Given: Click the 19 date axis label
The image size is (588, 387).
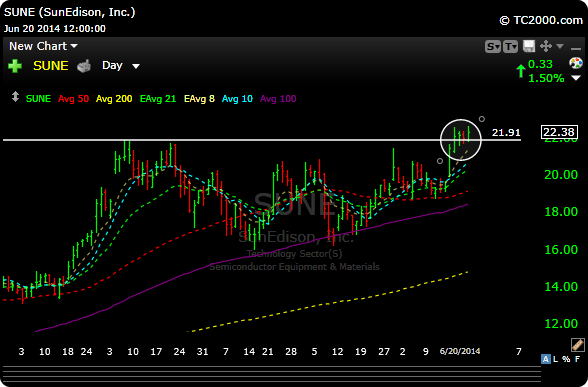Looking at the screenshot, I should coord(360,352).
